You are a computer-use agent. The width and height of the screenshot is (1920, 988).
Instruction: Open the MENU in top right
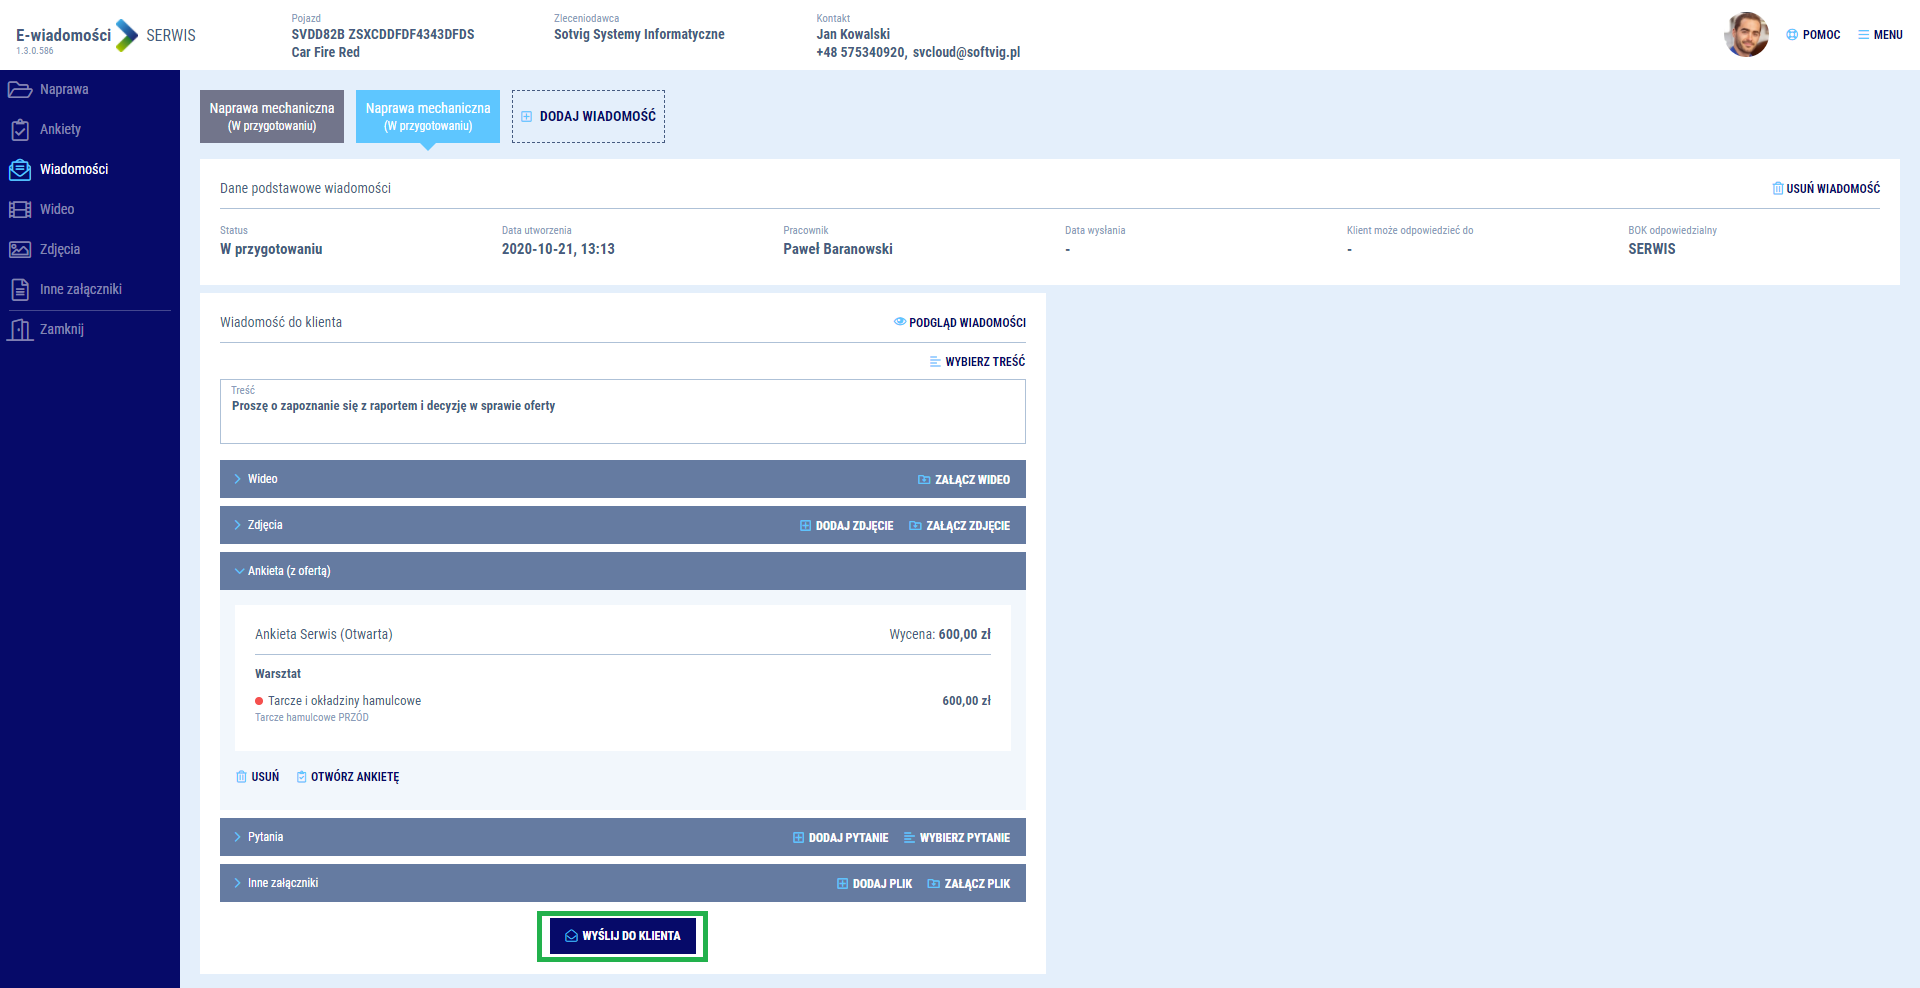pos(1880,35)
